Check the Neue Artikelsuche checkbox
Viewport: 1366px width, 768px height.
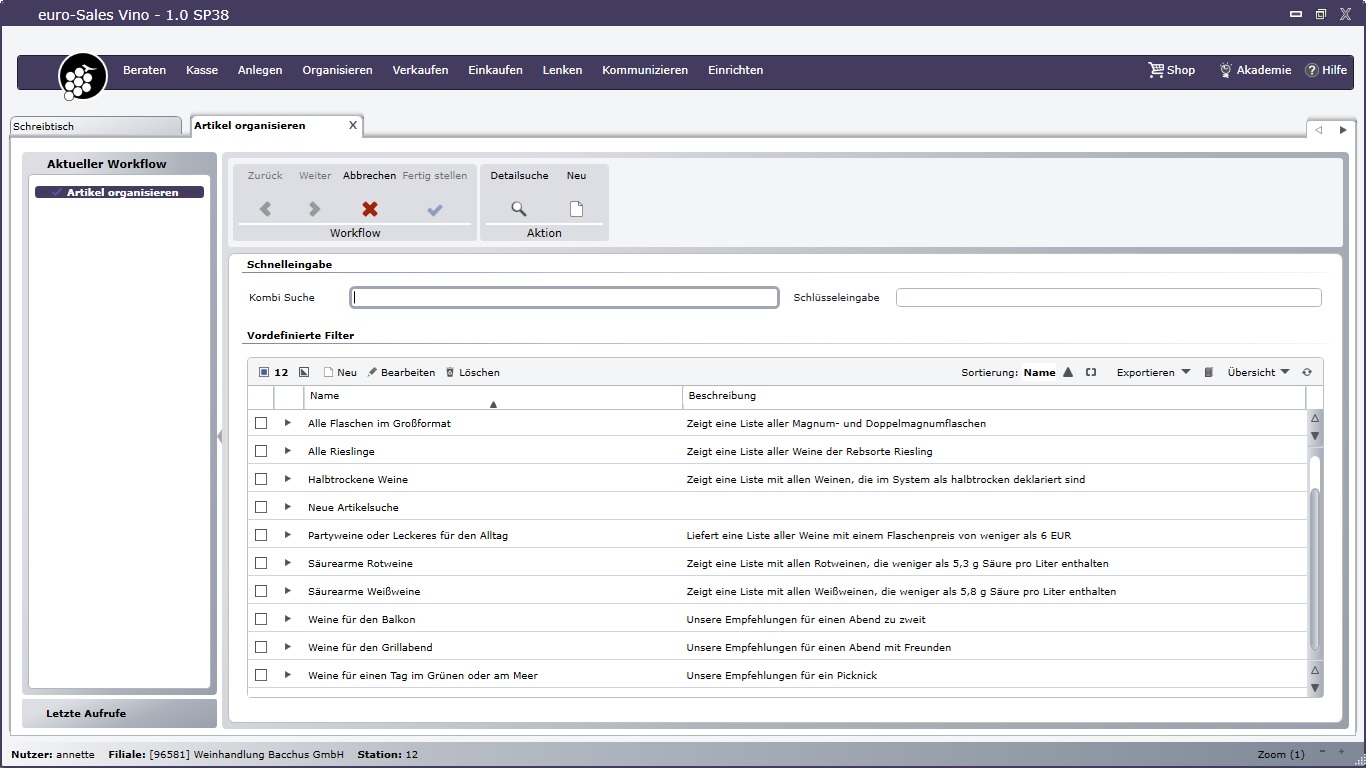pyautogui.click(x=261, y=507)
